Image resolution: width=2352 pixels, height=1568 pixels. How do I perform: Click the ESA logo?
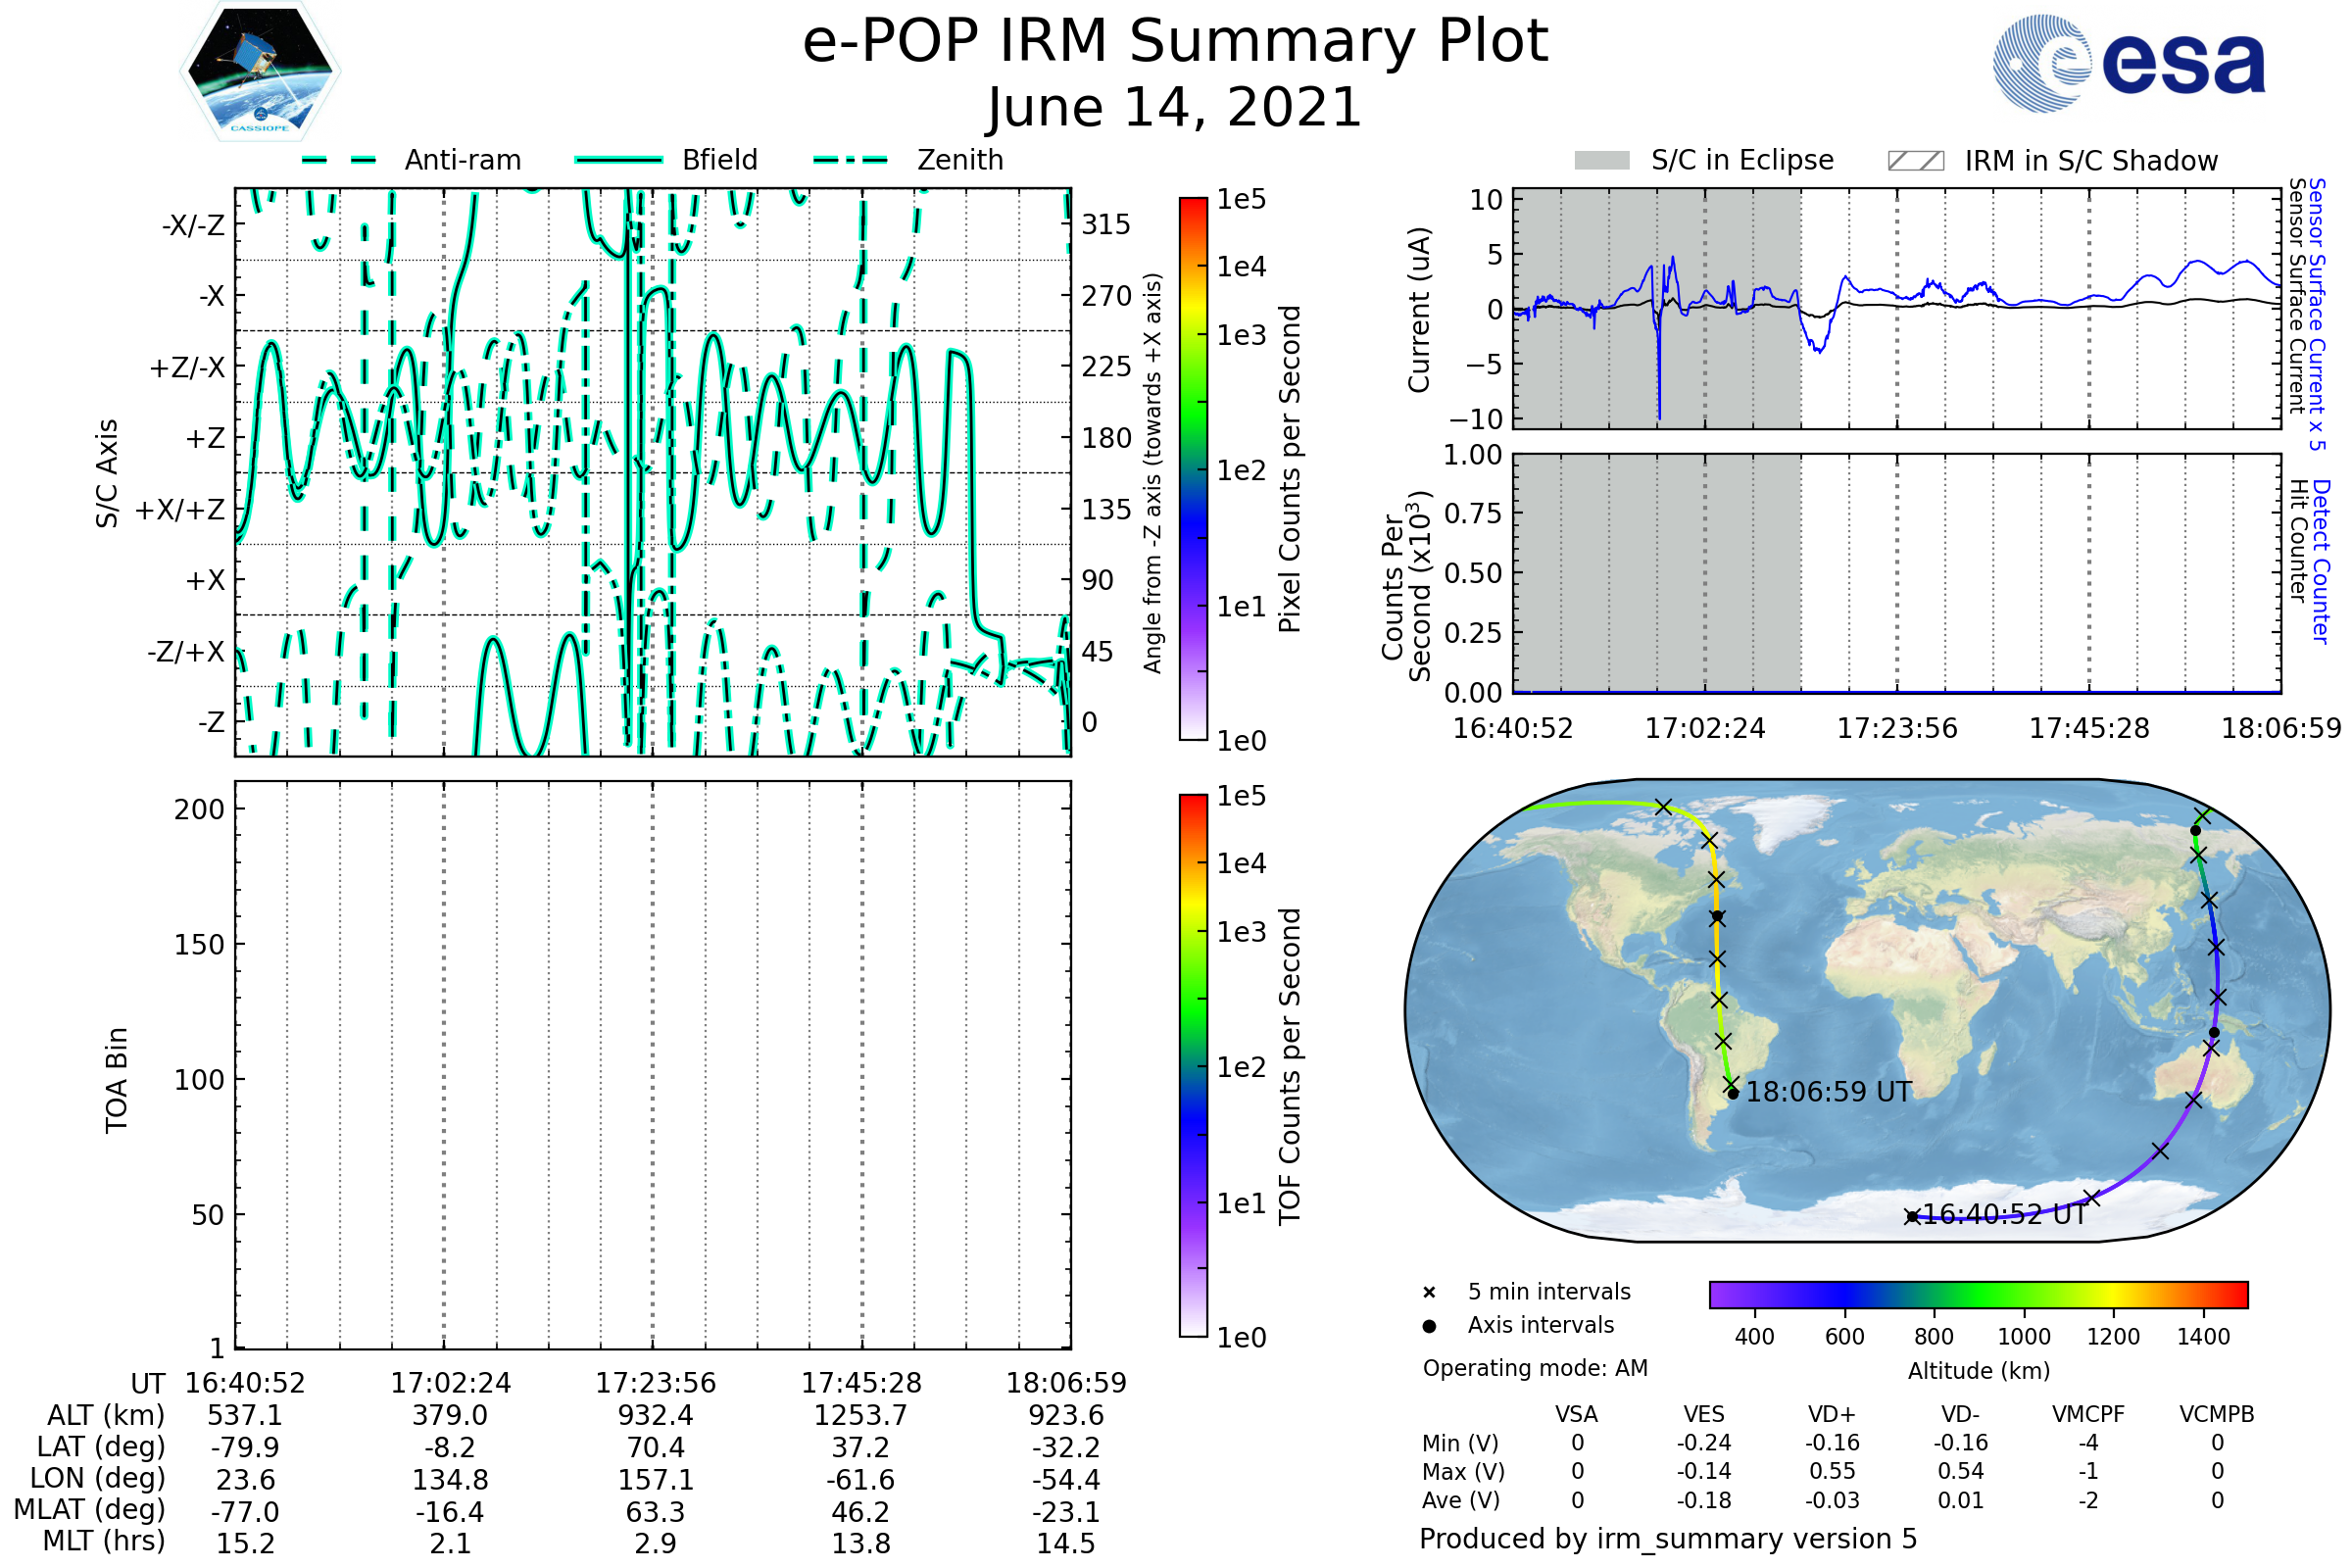point(2128,63)
